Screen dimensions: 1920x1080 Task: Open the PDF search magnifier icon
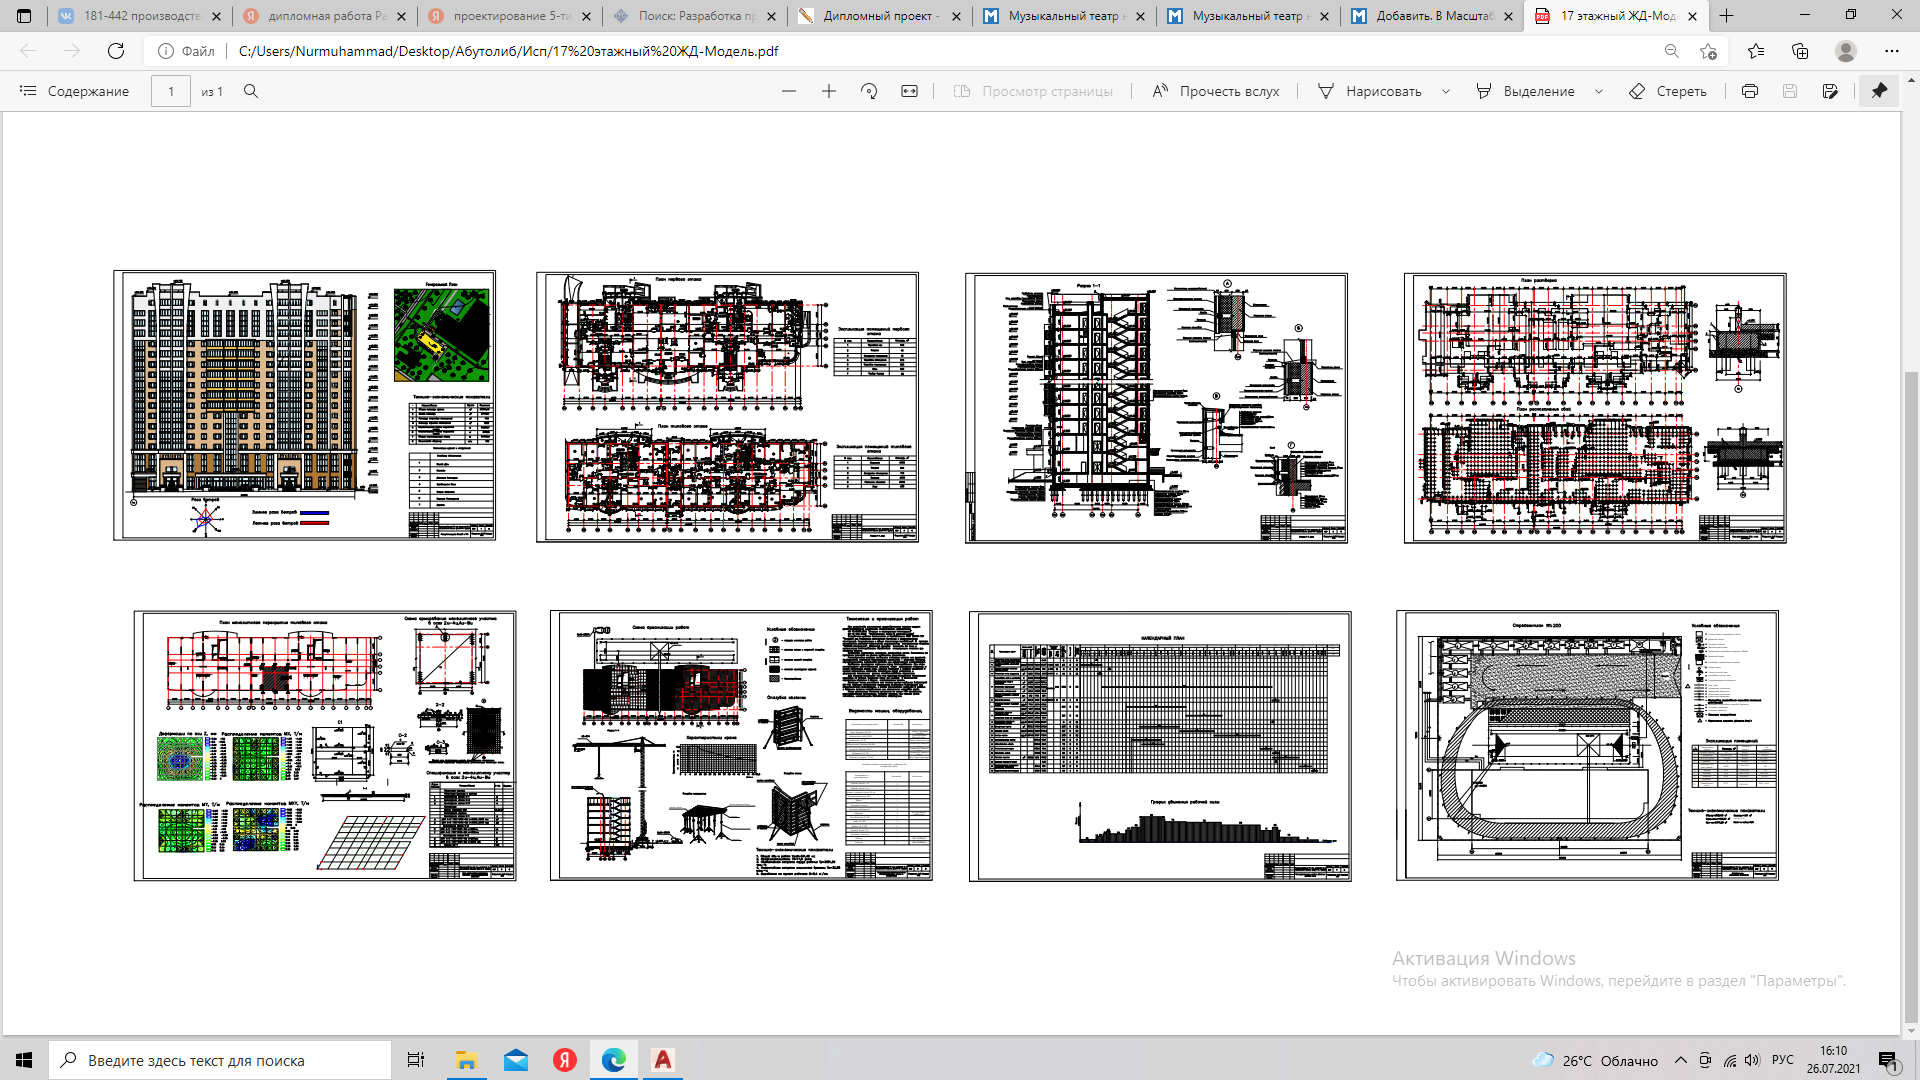[251, 91]
